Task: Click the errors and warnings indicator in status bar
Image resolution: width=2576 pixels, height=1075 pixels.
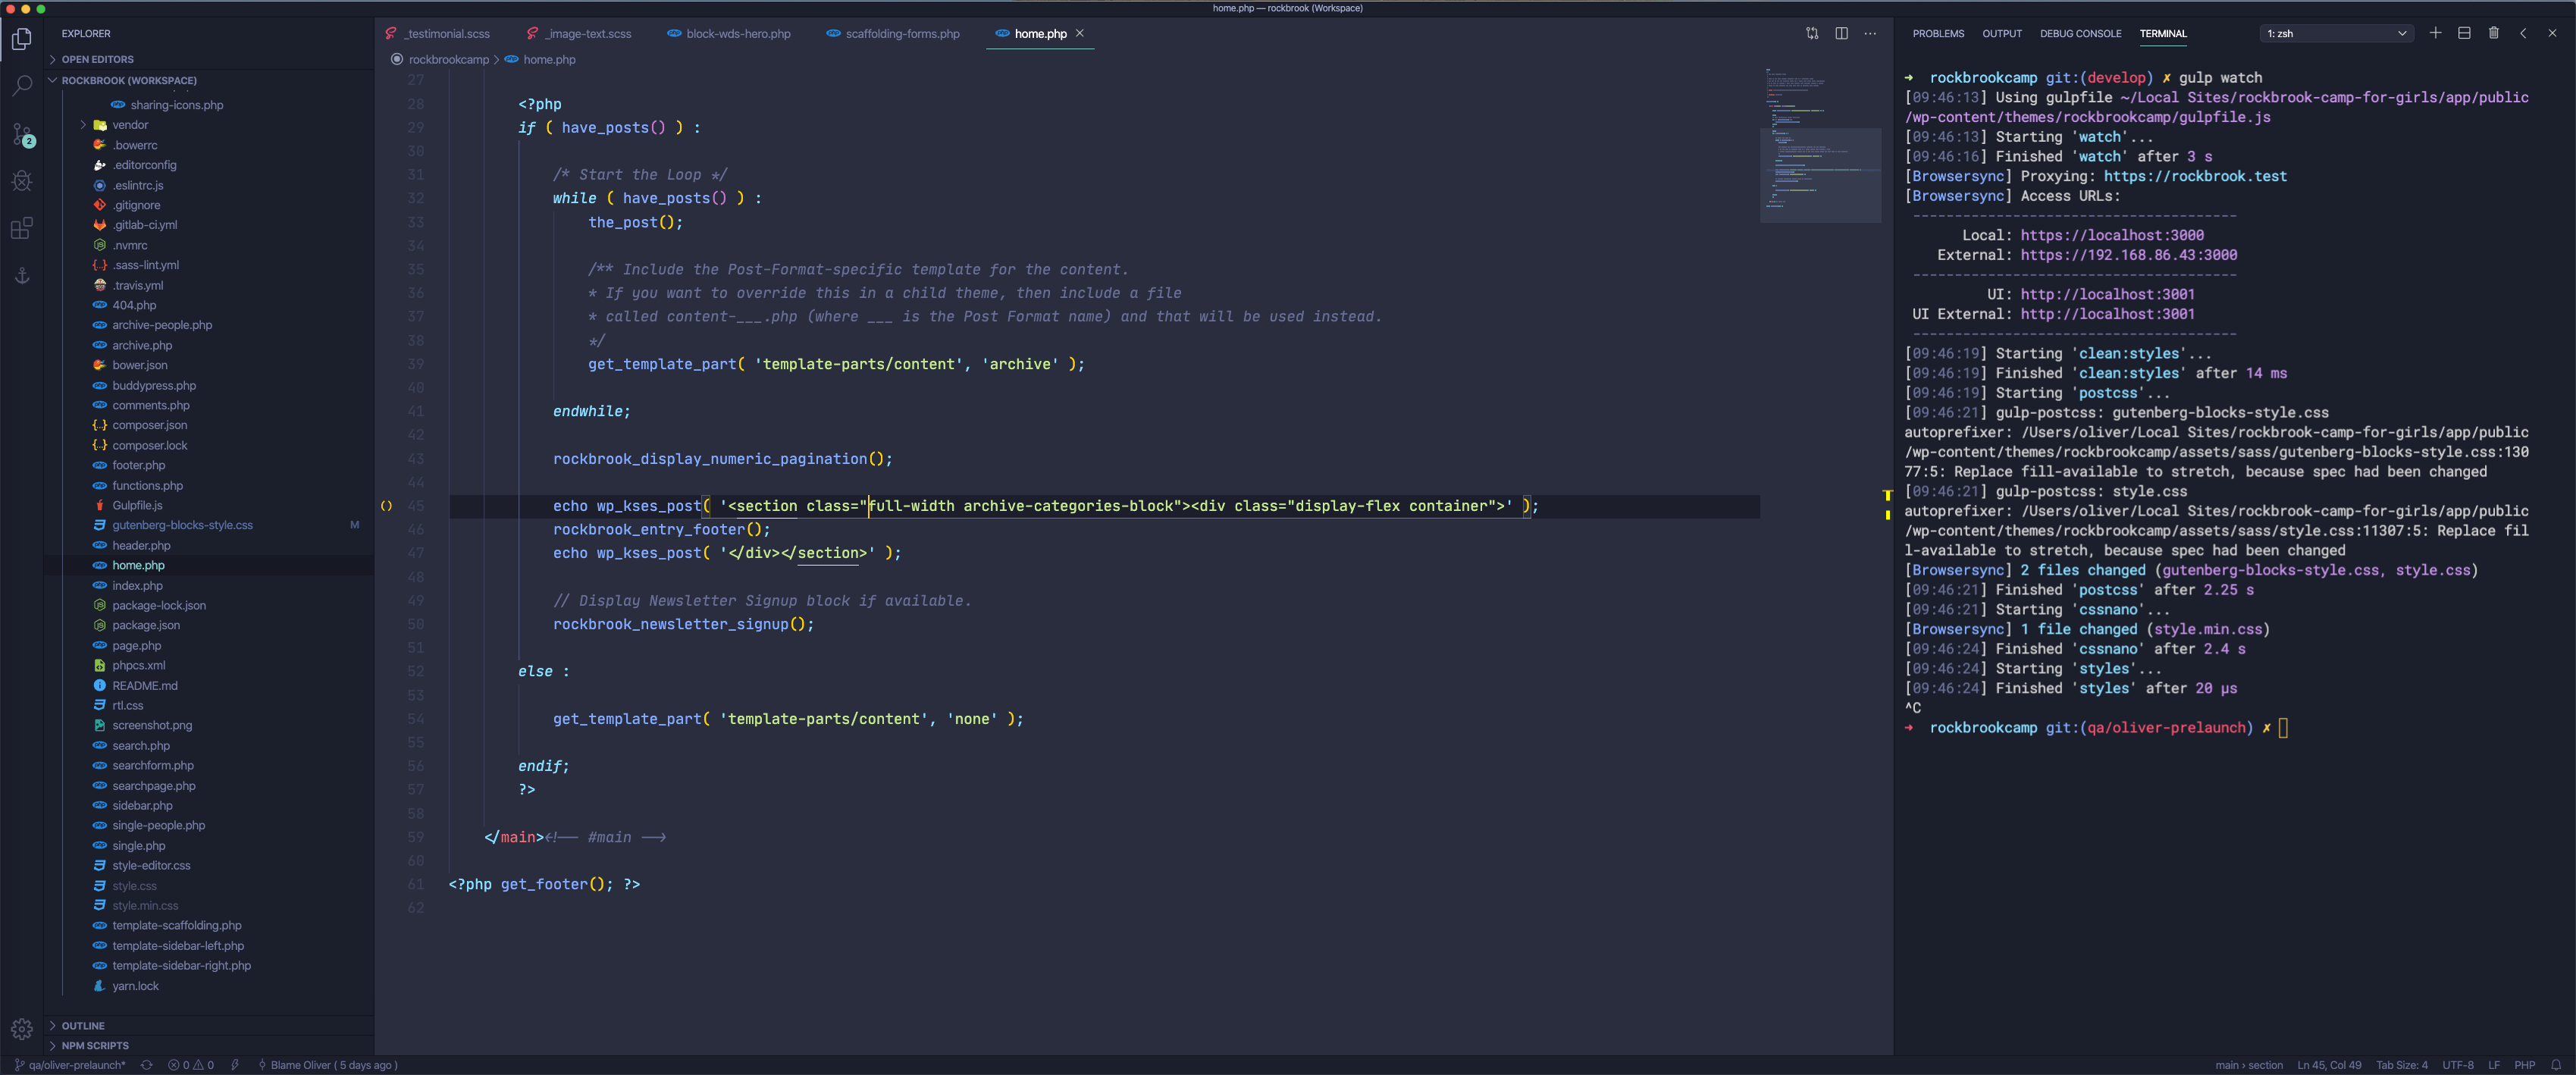Action: [191, 1065]
